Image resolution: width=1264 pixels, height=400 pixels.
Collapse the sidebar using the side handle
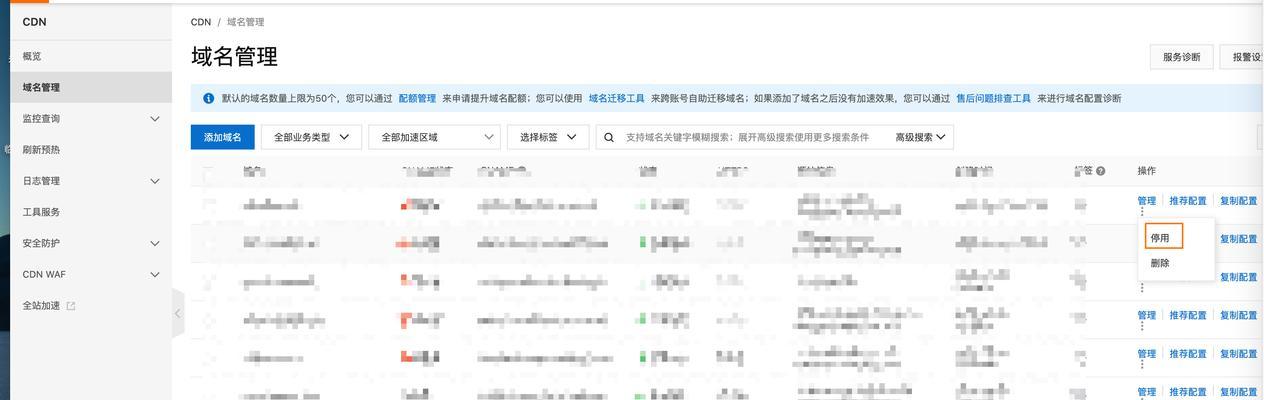pos(178,313)
